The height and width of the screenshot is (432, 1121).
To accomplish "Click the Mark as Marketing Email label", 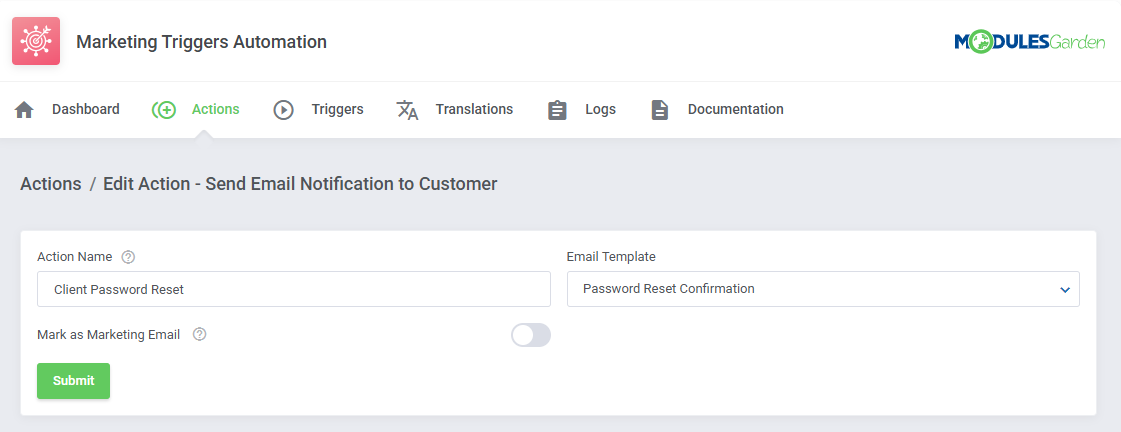I will coord(109,334).
